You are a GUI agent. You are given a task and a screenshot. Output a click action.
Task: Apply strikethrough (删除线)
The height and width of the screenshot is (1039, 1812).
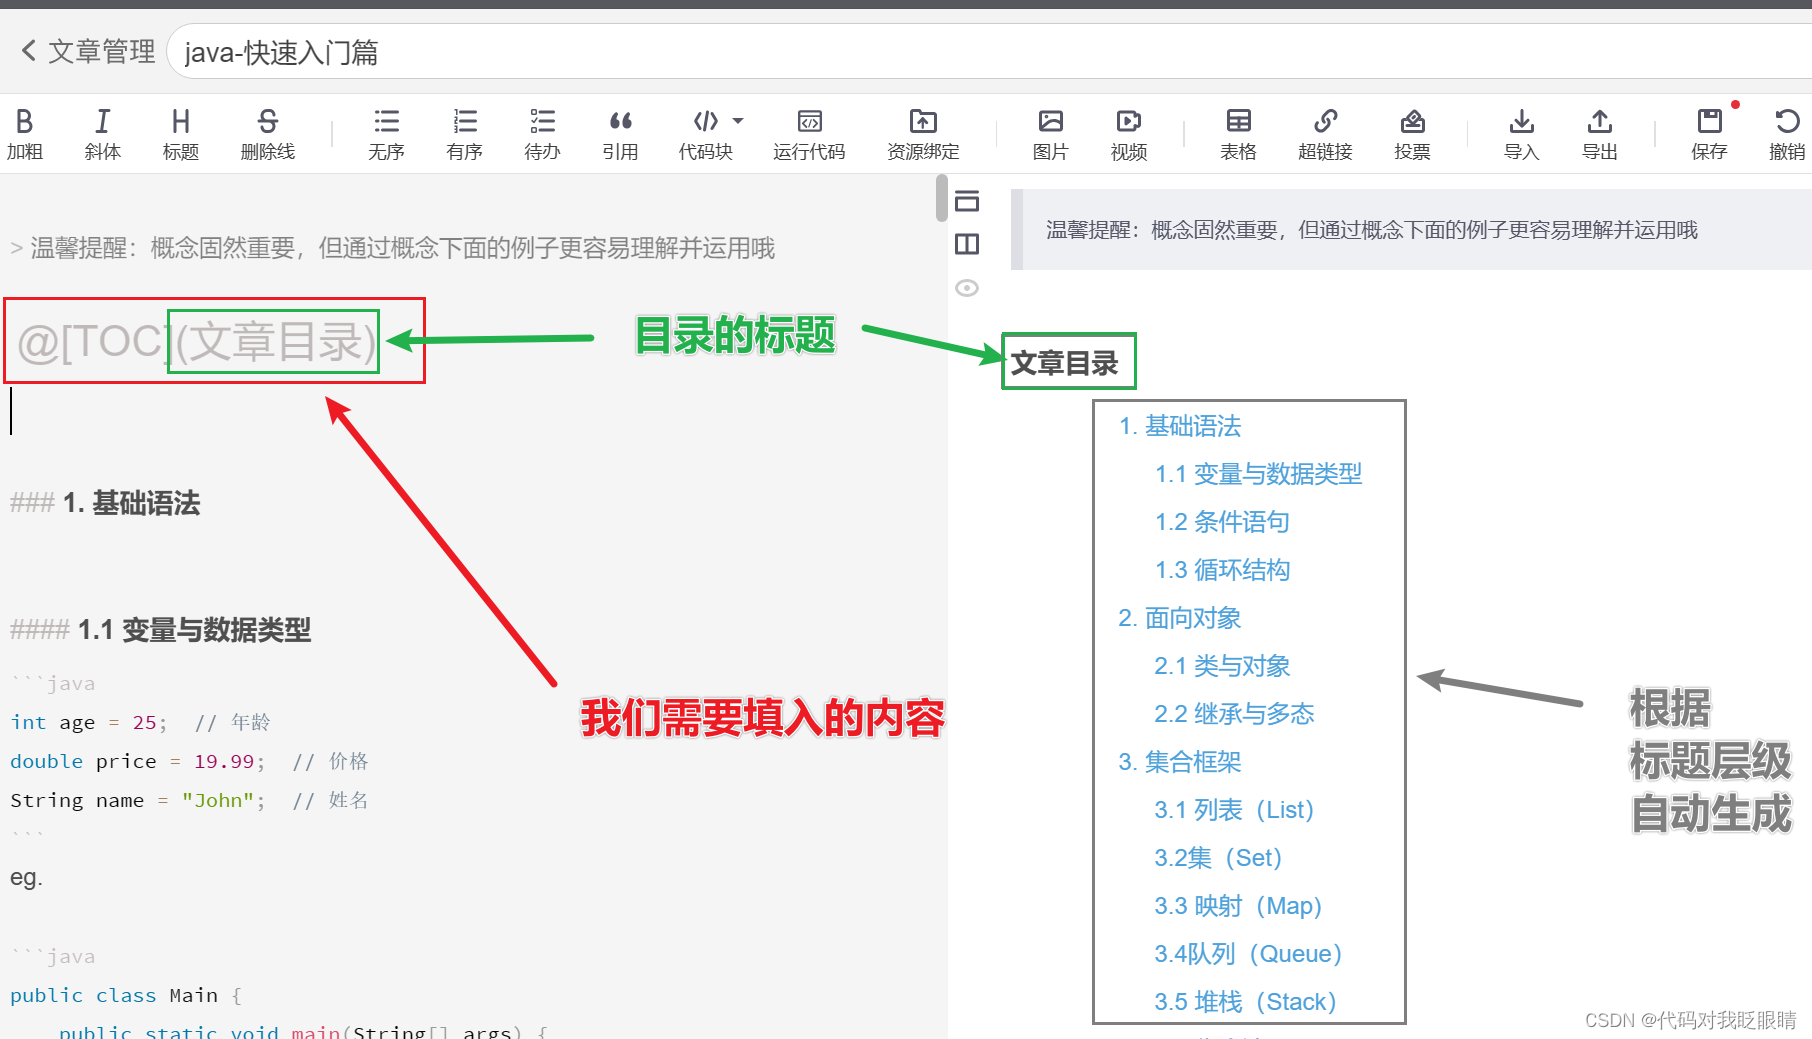pyautogui.click(x=268, y=134)
